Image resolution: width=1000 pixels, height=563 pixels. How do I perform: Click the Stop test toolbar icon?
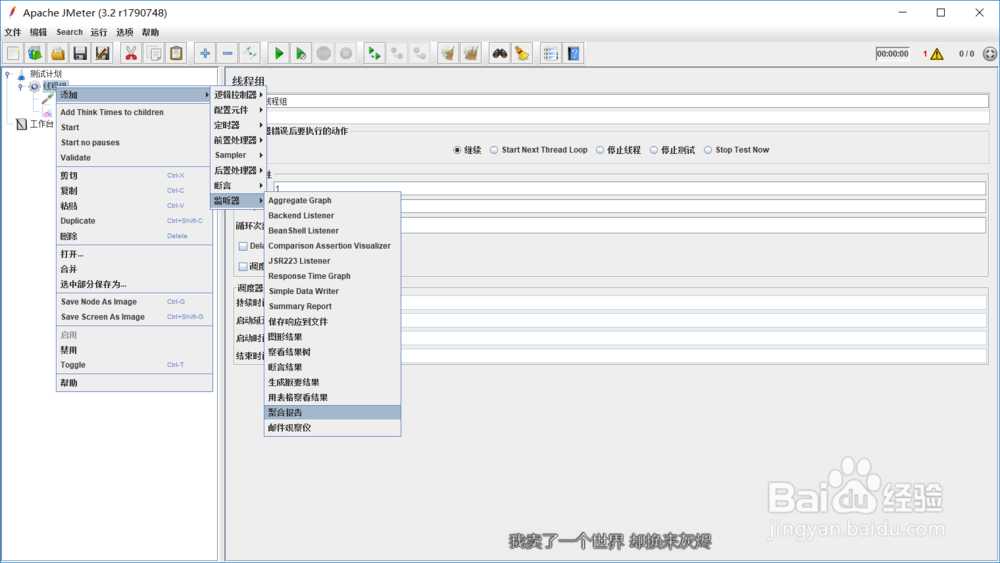(x=323, y=54)
